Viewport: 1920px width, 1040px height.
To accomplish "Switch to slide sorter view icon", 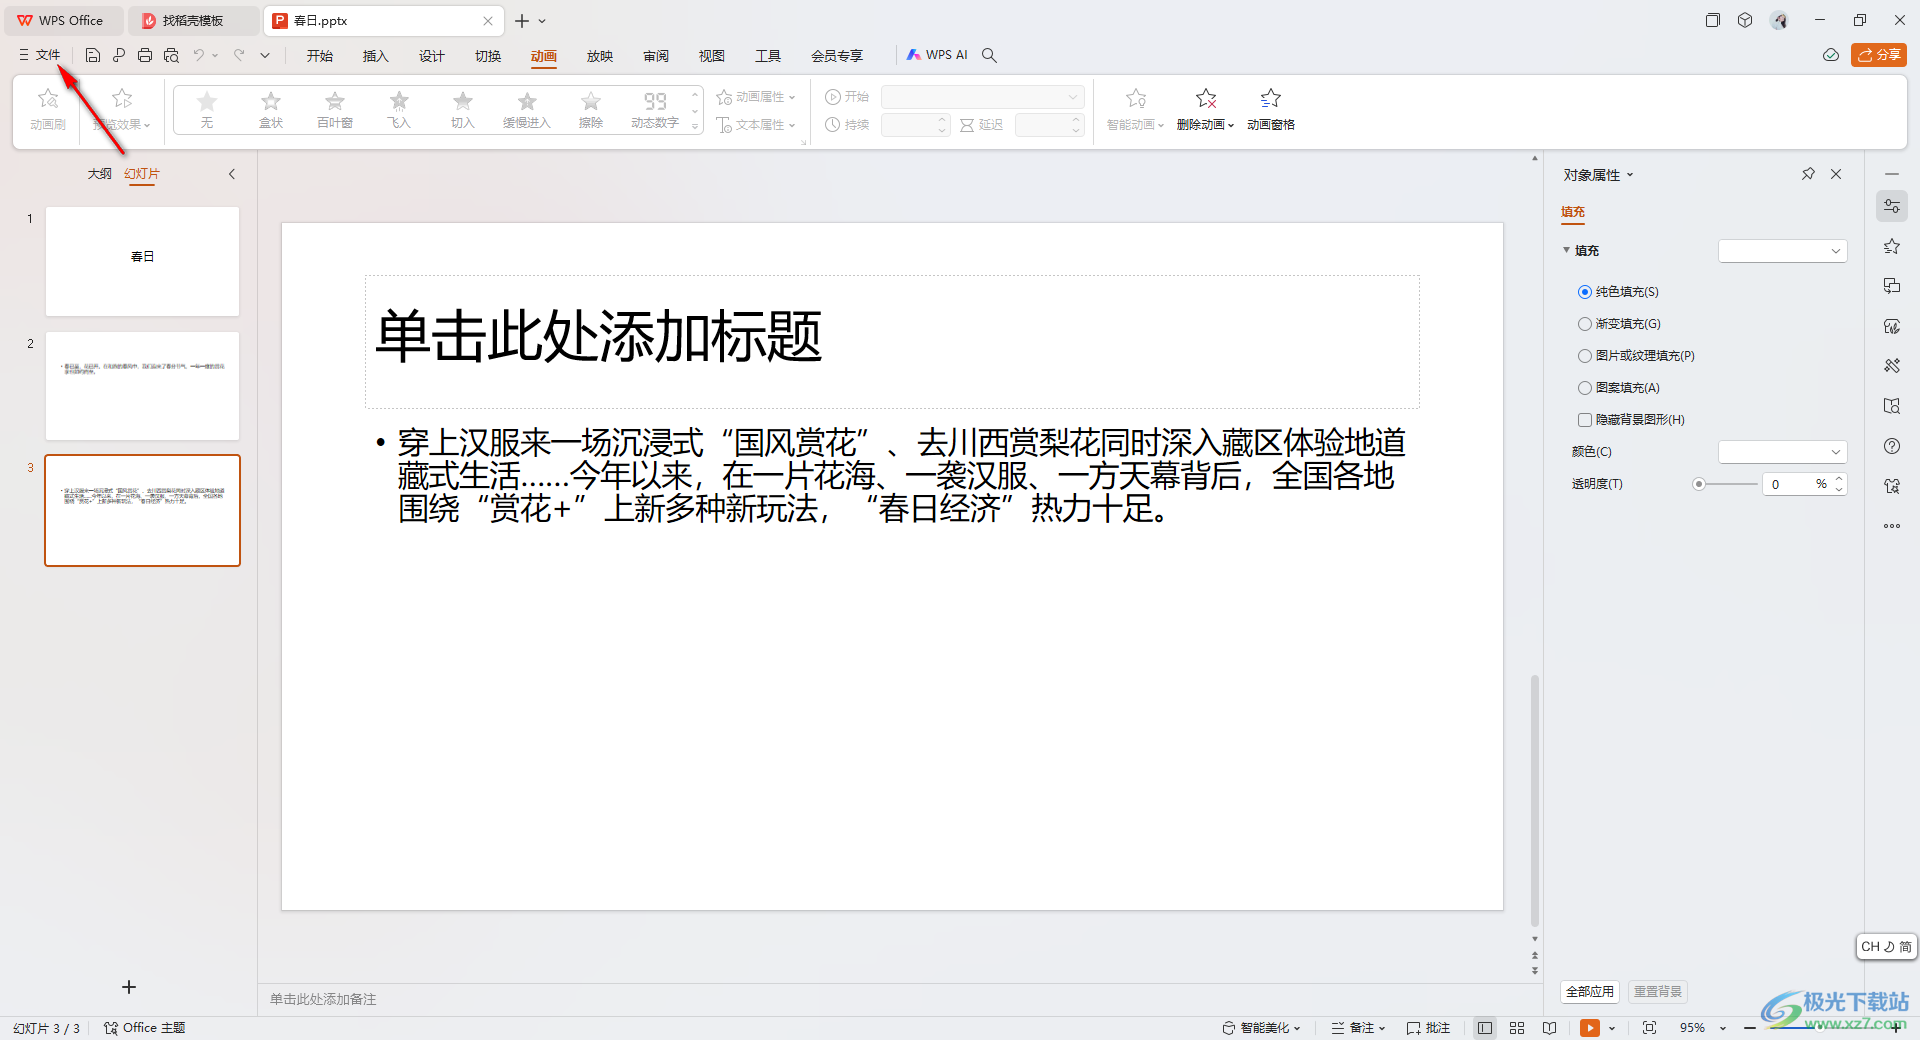I will click(1517, 1028).
